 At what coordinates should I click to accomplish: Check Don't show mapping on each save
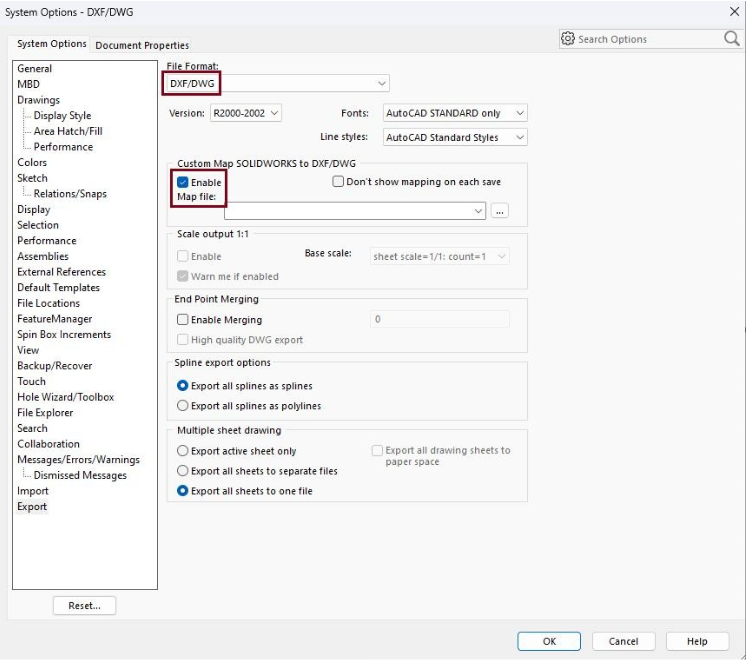coord(338,182)
